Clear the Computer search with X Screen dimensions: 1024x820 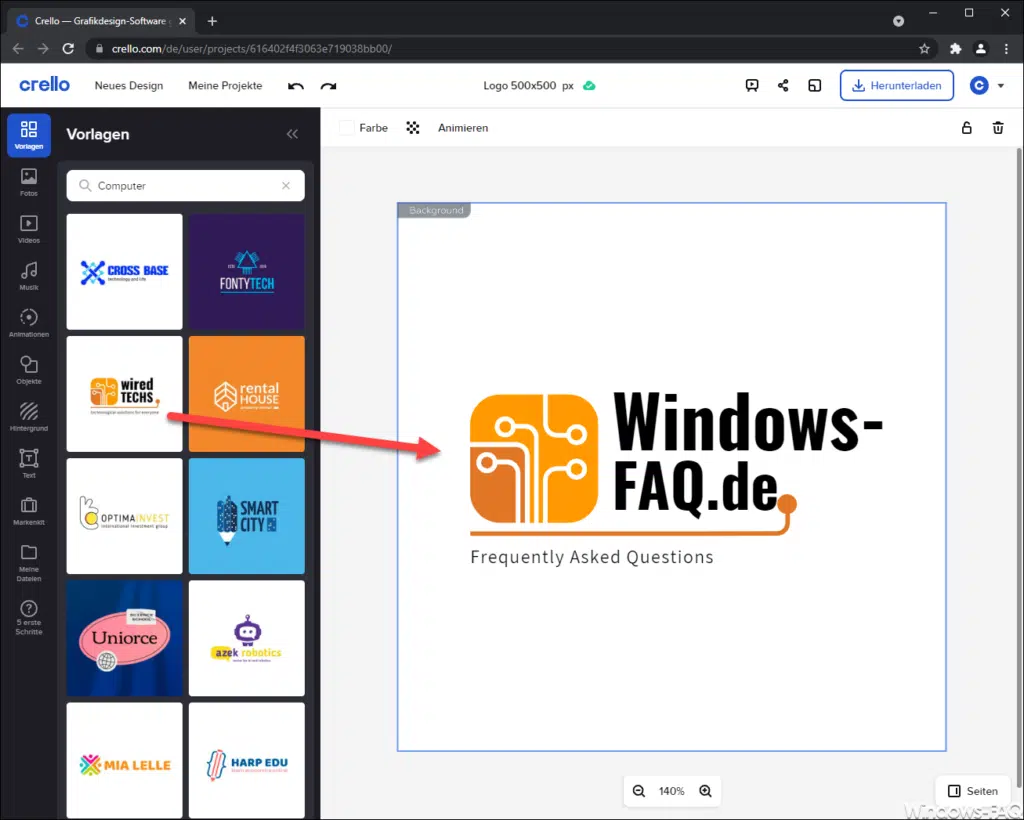coord(286,185)
